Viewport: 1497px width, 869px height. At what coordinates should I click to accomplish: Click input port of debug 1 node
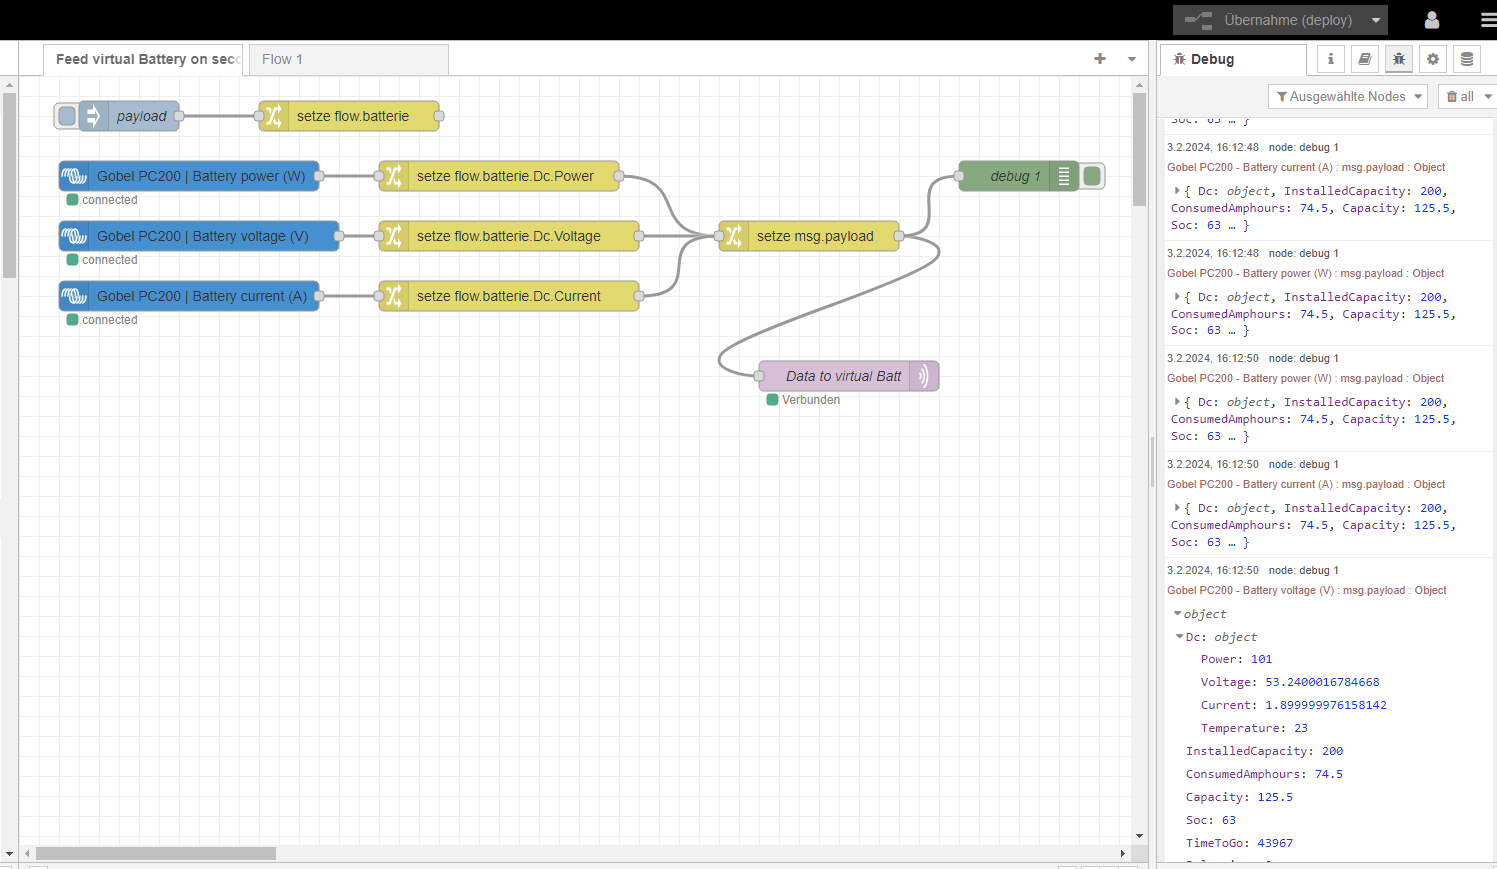pos(959,176)
